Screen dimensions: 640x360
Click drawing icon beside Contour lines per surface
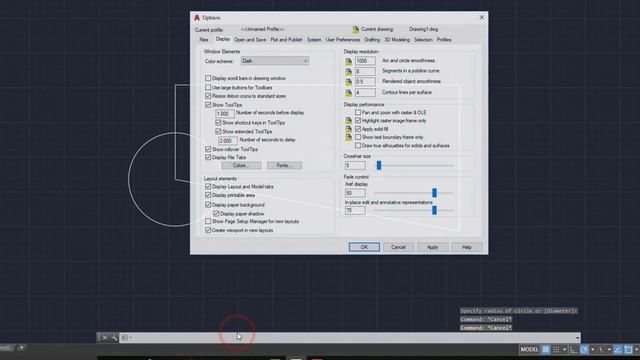pos(348,93)
